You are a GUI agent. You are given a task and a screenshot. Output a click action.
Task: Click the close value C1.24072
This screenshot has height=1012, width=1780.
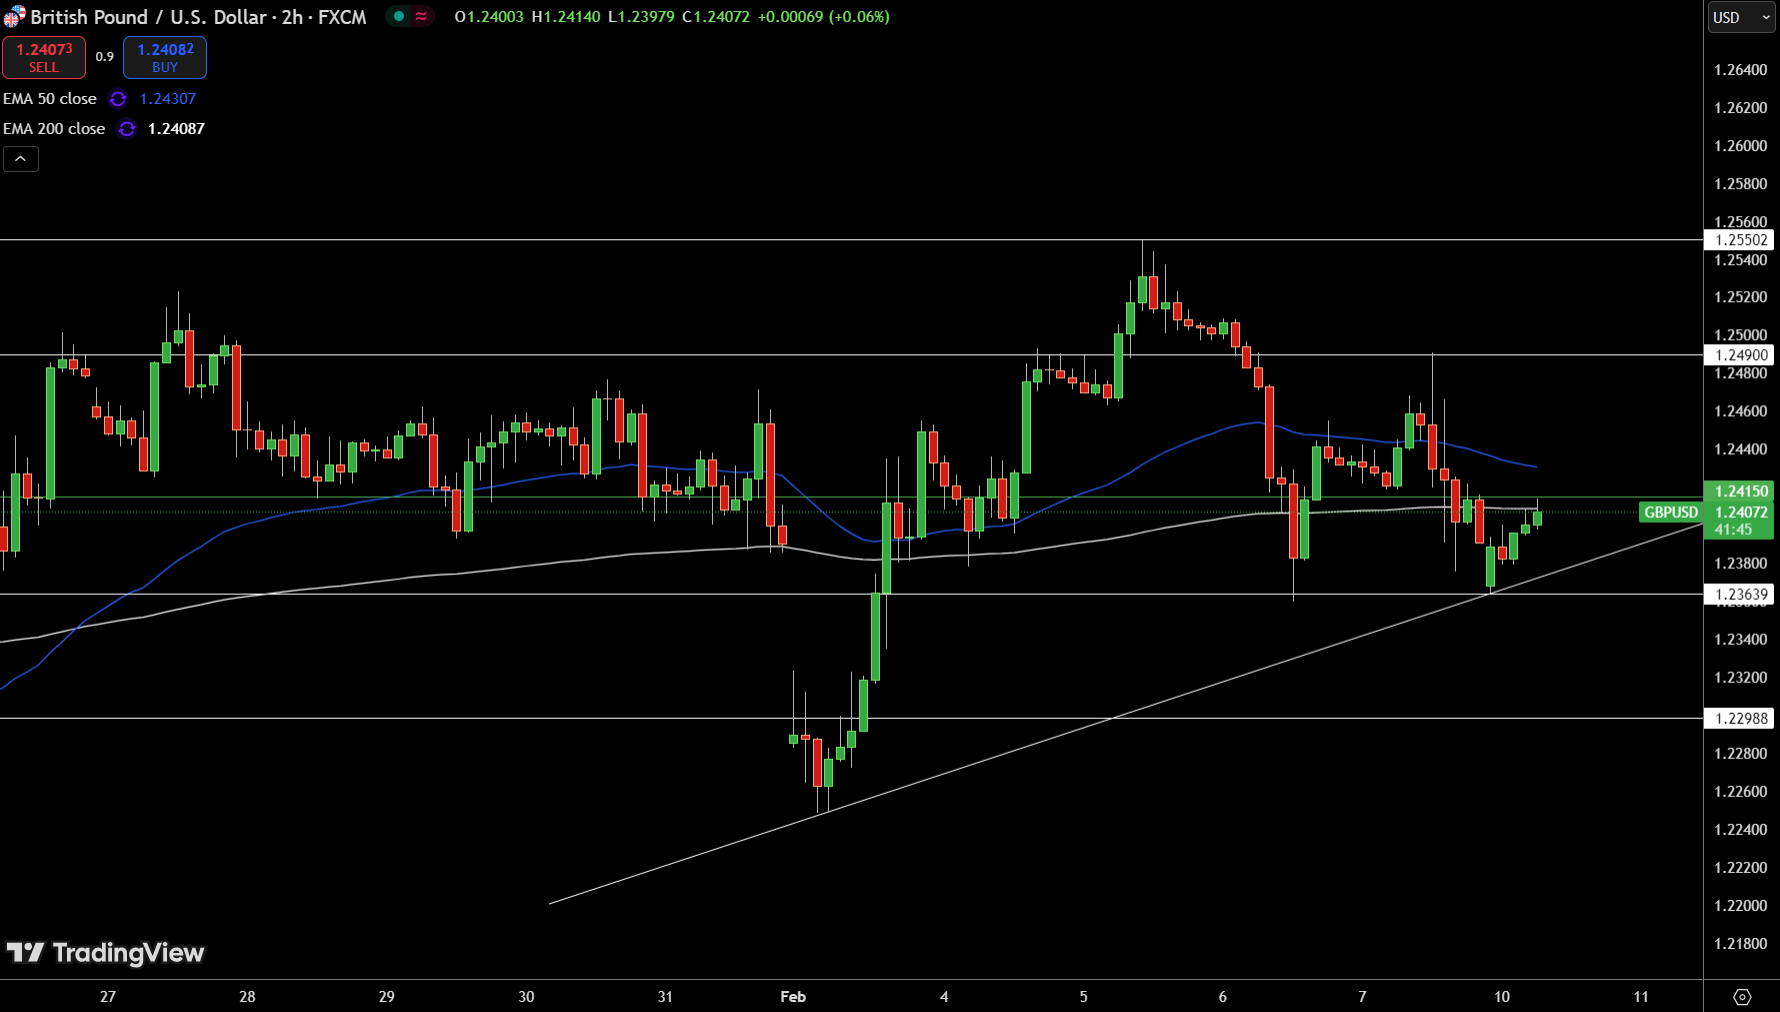click(x=716, y=17)
